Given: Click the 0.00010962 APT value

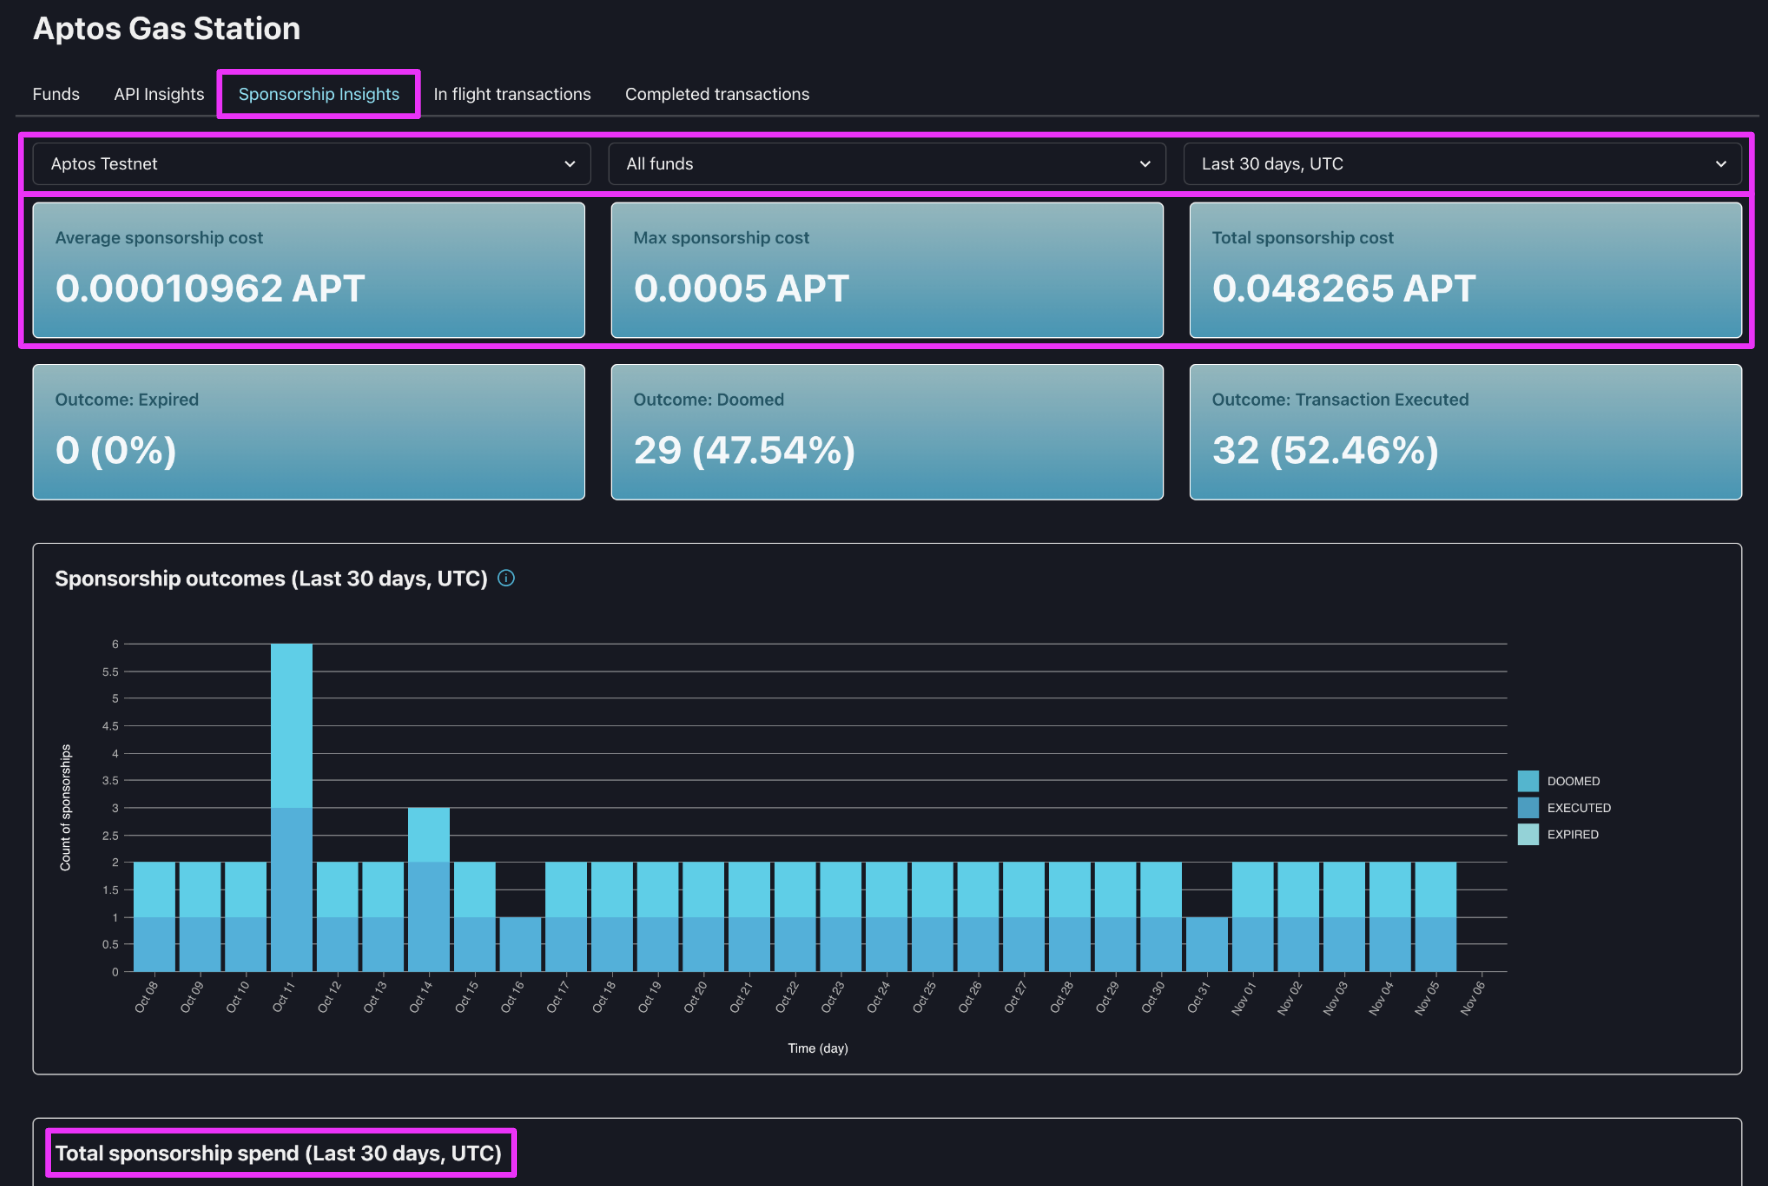Looking at the screenshot, I should (210, 289).
